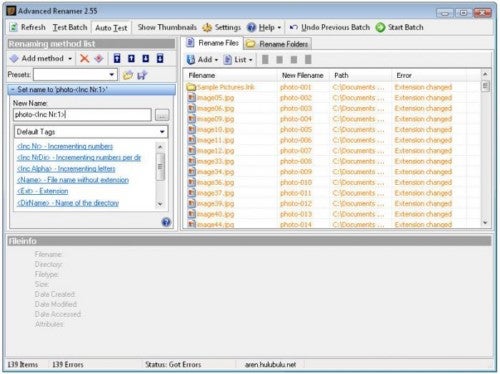Click the file list vertical scrollbar
The image size is (500, 374).
click(485, 148)
